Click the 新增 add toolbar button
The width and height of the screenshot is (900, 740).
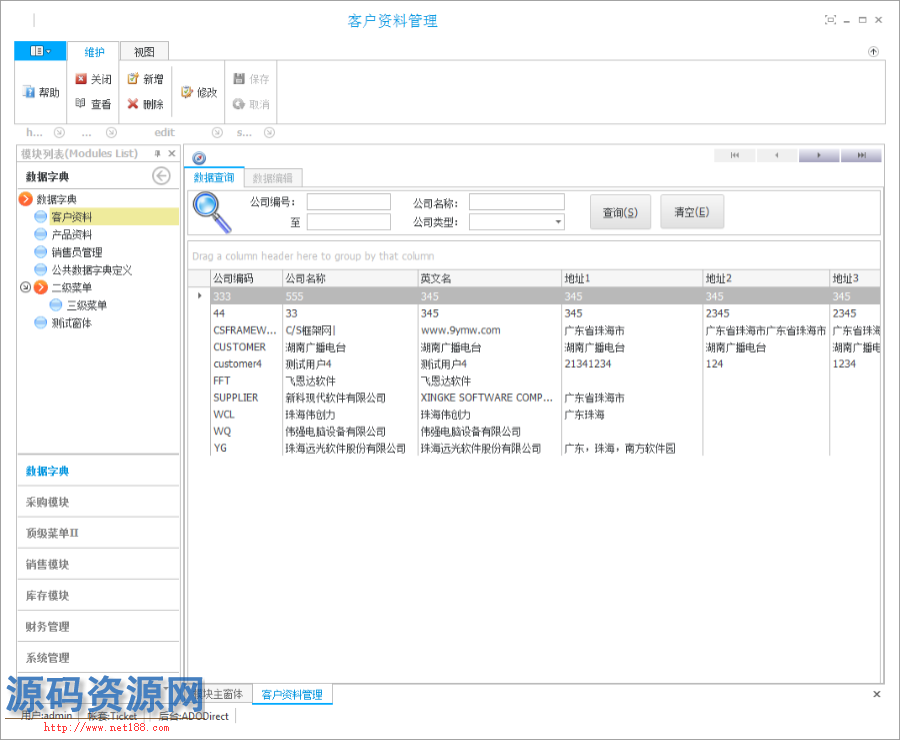[146, 79]
